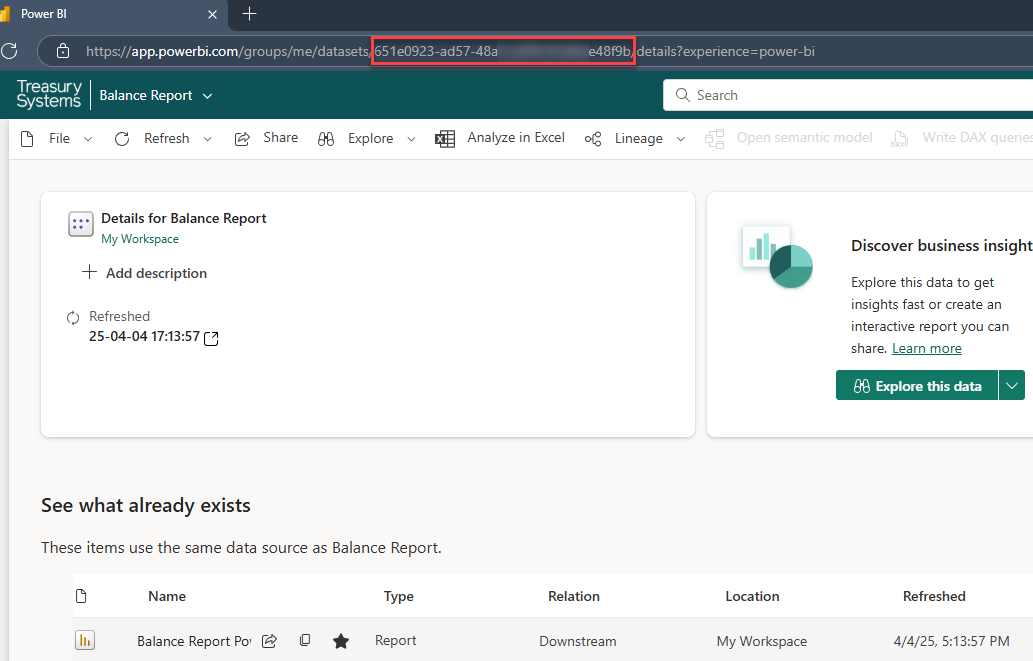
Task: Click the magnifier icon in Search box
Action: click(x=683, y=95)
